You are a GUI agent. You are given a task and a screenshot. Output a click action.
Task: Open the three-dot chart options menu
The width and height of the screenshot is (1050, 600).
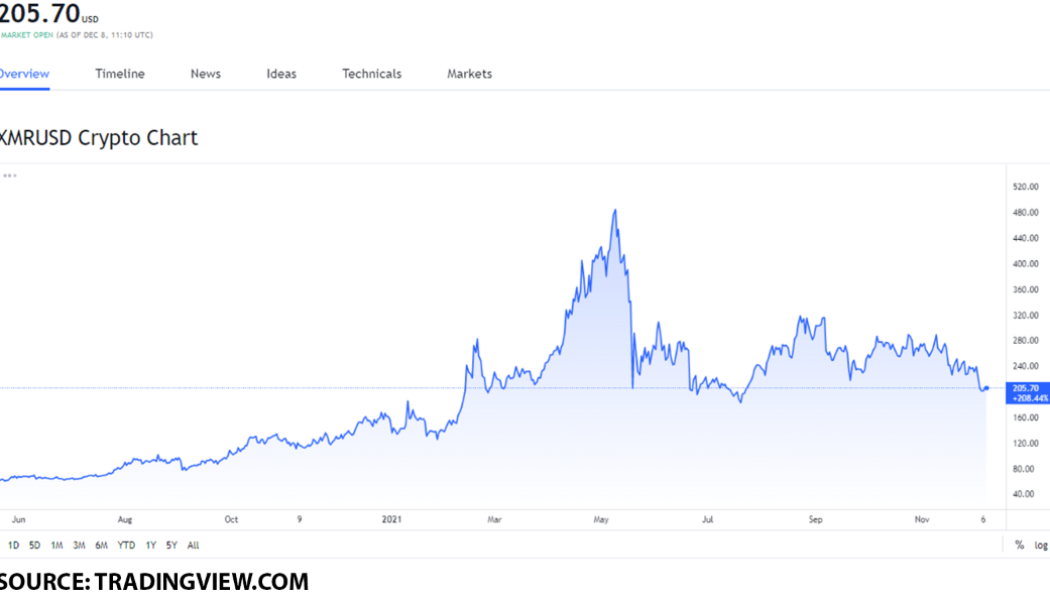(10, 175)
